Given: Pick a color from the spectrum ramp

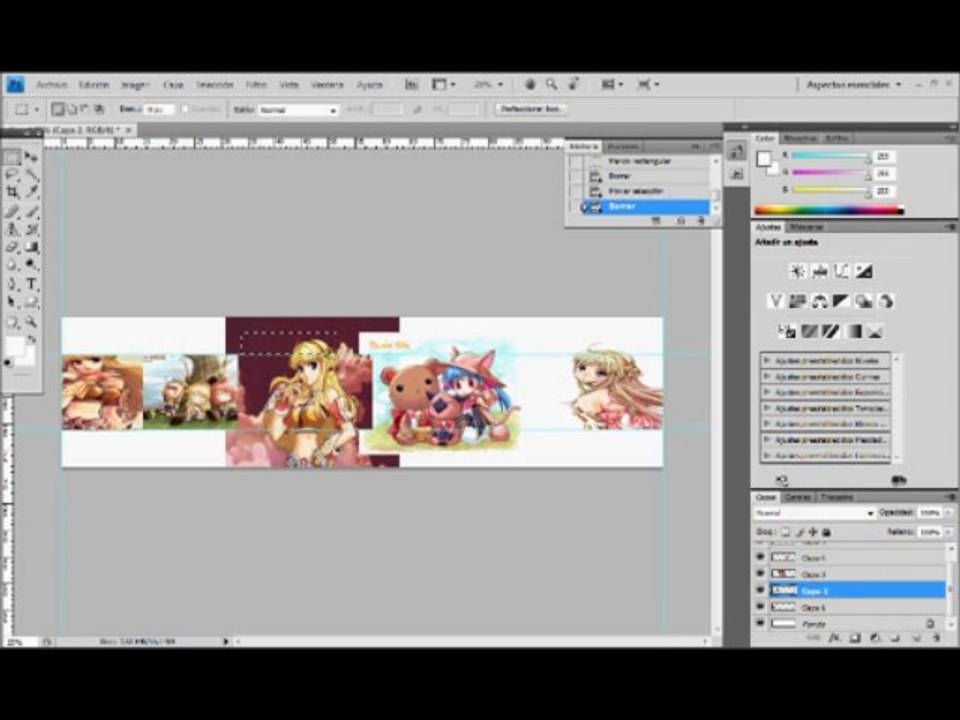Looking at the screenshot, I should [x=829, y=211].
